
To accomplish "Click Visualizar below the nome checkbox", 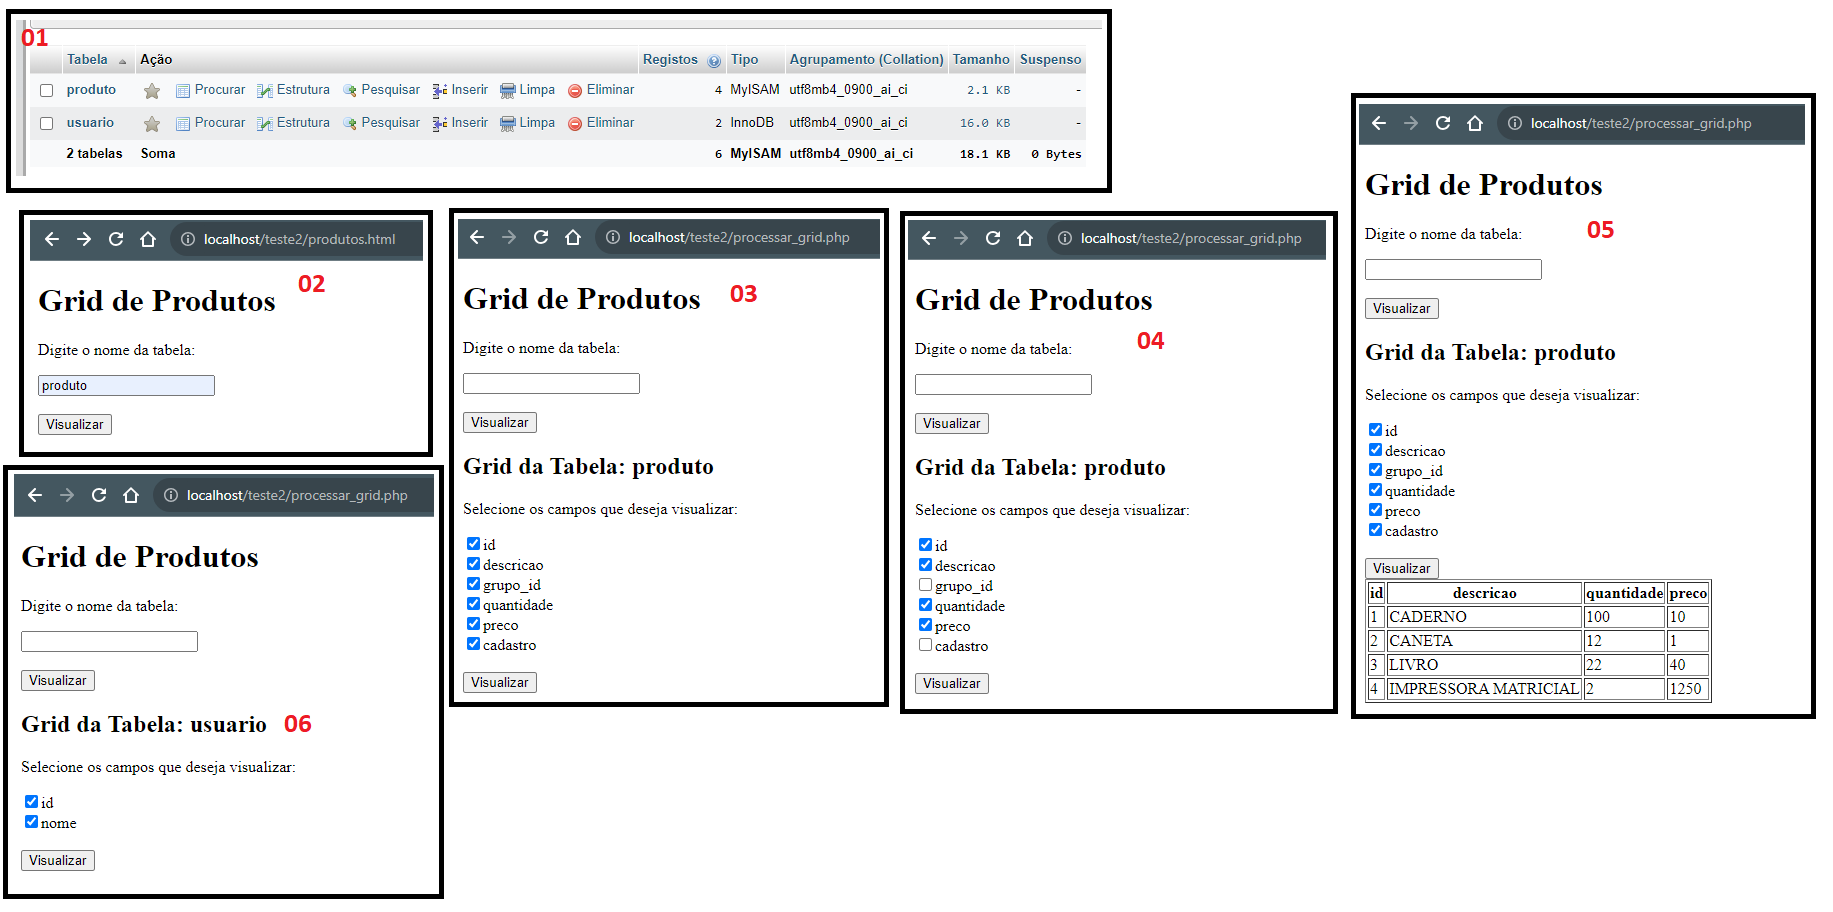I will click(x=58, y=860).
